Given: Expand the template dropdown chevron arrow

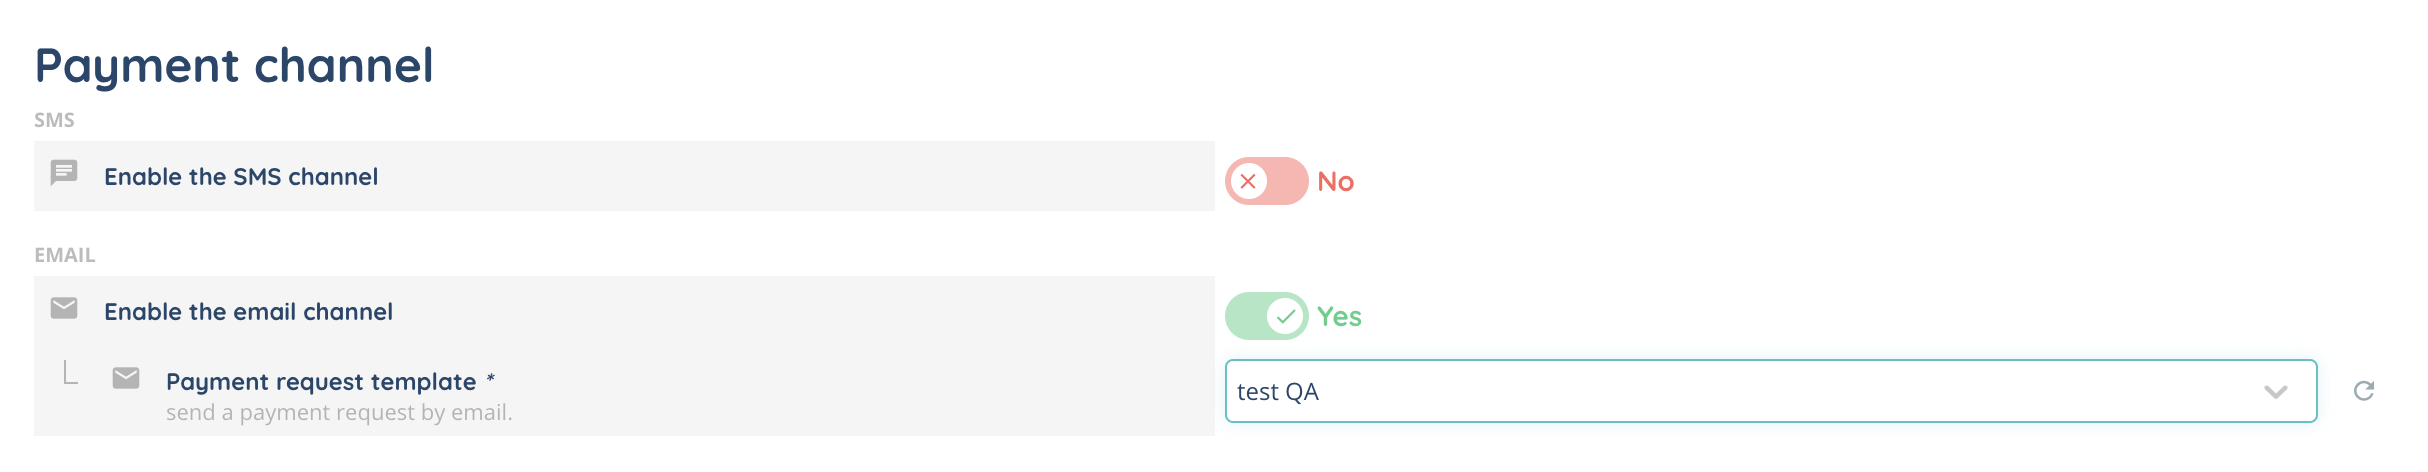Looking at the screenshot, I should tap(2276, 392).
